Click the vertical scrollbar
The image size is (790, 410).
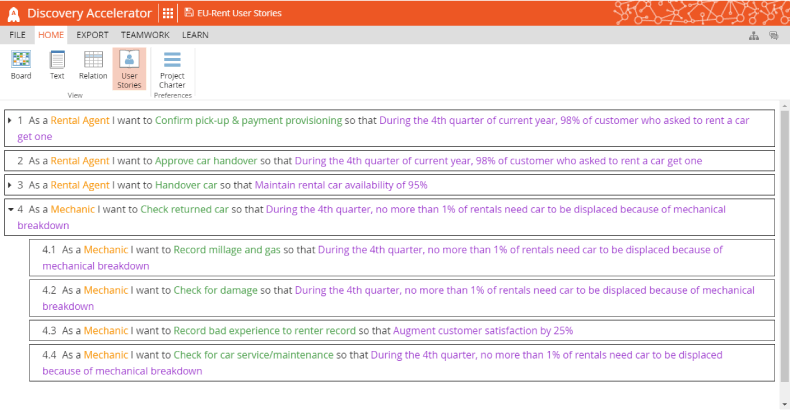[x=783, y=250]
